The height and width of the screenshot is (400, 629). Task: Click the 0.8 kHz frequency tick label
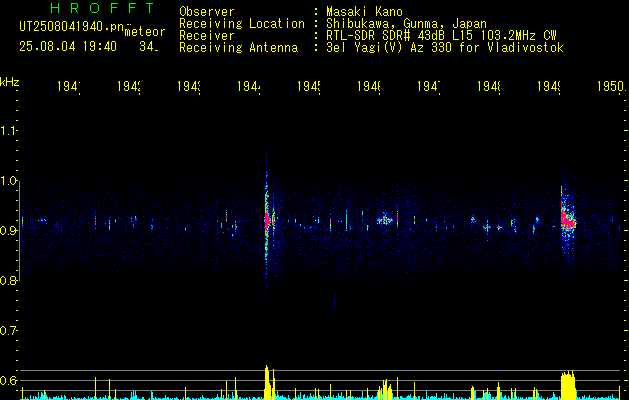click(9, 280)
